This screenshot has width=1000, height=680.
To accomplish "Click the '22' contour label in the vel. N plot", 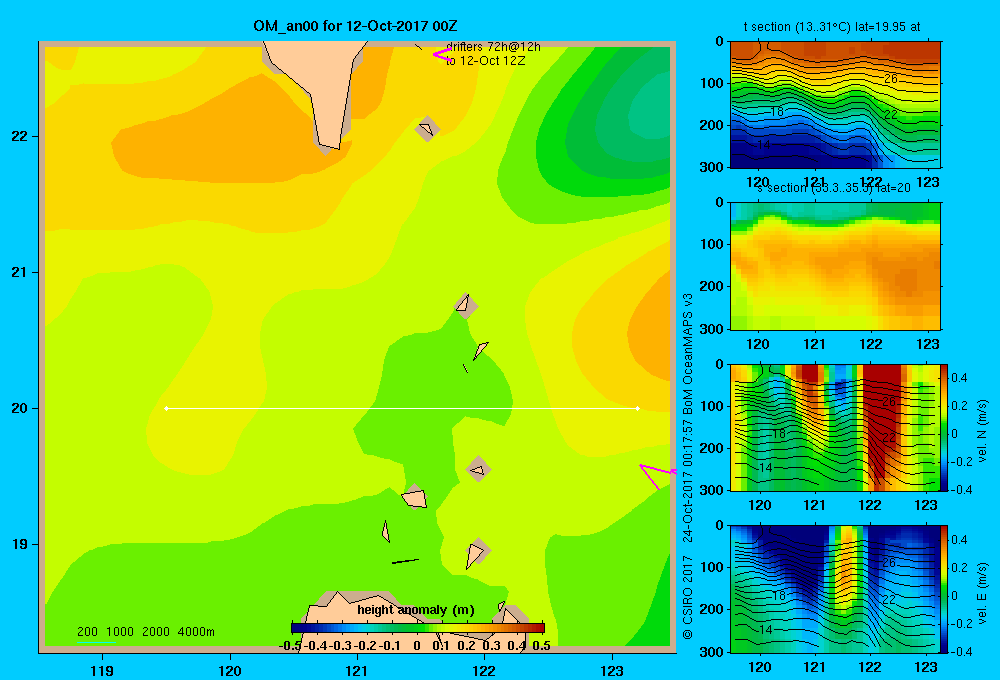I will pyautogui.click(x=889, y=438).
